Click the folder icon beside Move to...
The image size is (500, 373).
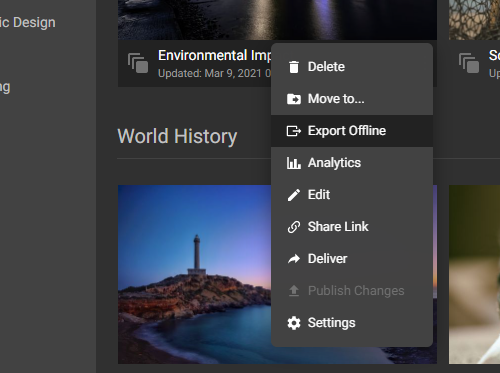294,99
